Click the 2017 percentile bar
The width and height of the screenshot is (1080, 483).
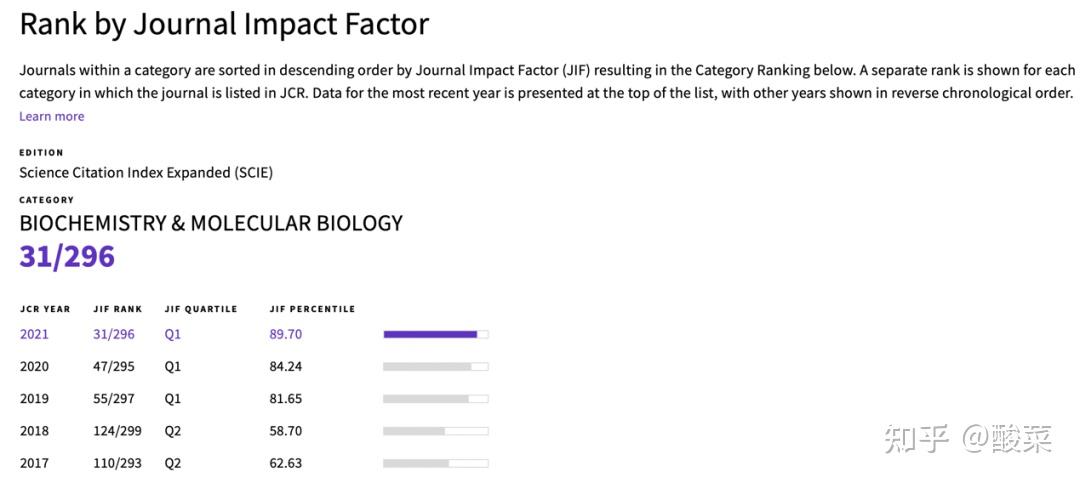(x=435, y=463)
